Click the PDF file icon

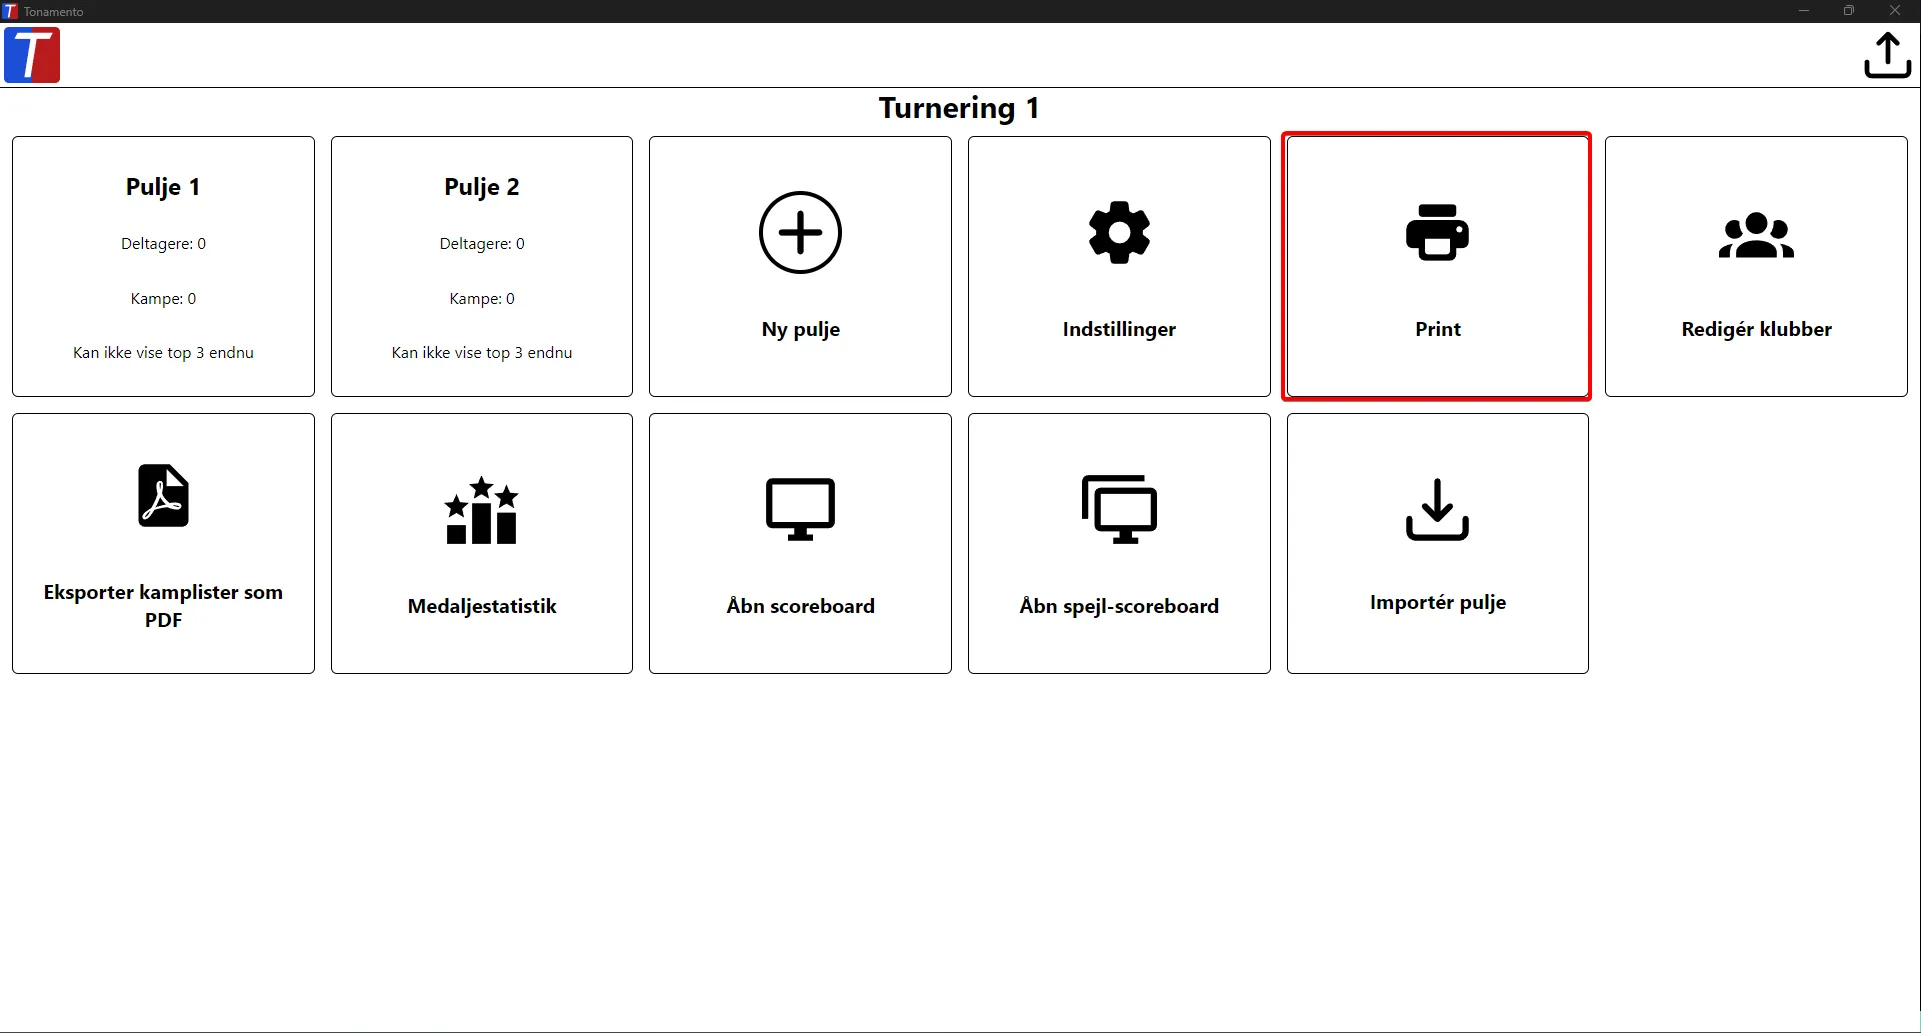coord(163,495)
